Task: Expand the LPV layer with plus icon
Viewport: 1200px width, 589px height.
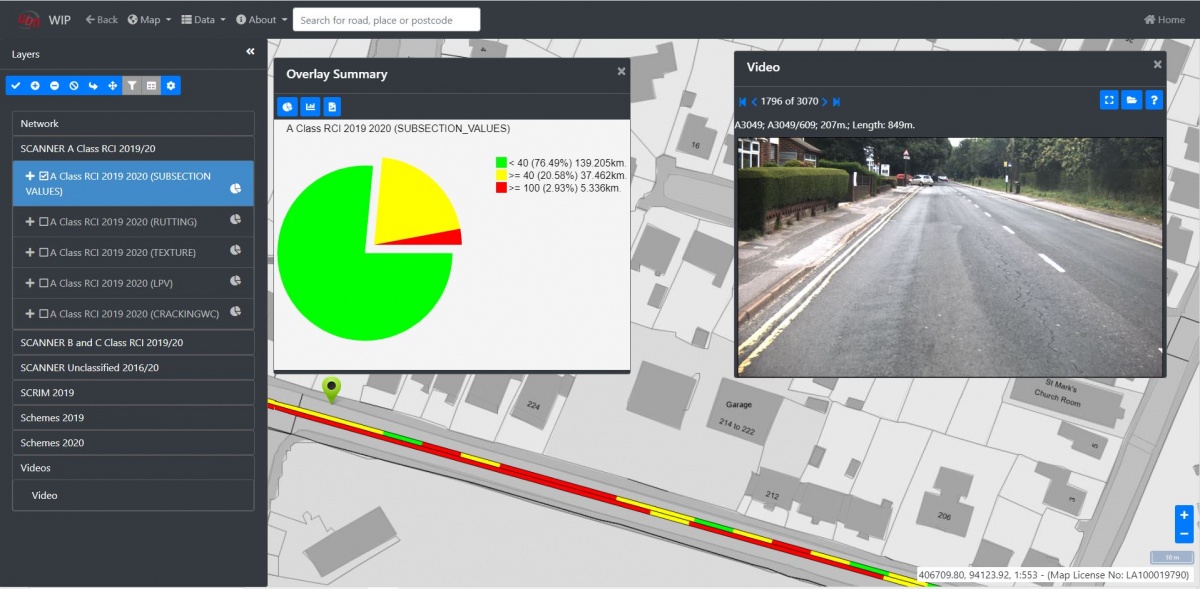Action: pyautogui.click(x=30, y=283)
